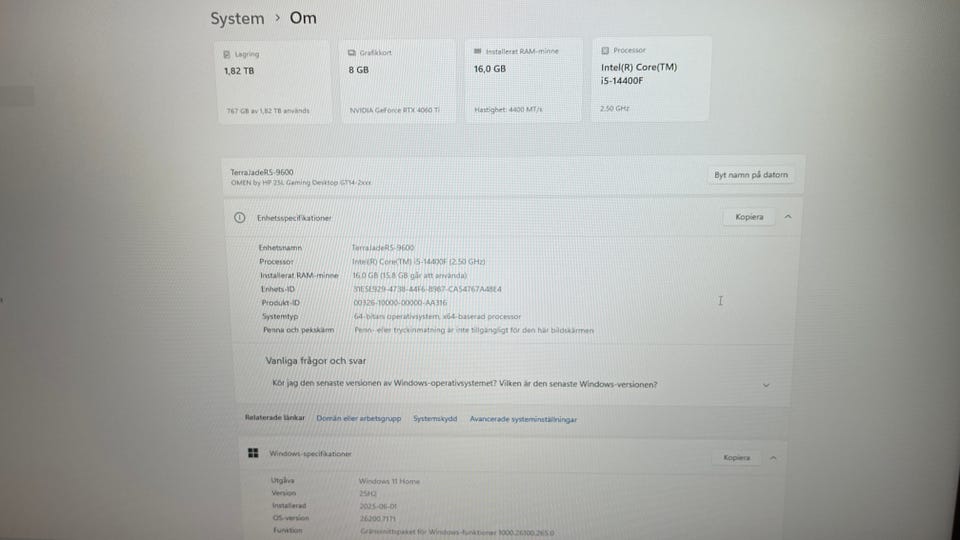This screenshot has width=960, height=540.
Task: Copy device specifications with Kopiera
Action: [749, 217]
